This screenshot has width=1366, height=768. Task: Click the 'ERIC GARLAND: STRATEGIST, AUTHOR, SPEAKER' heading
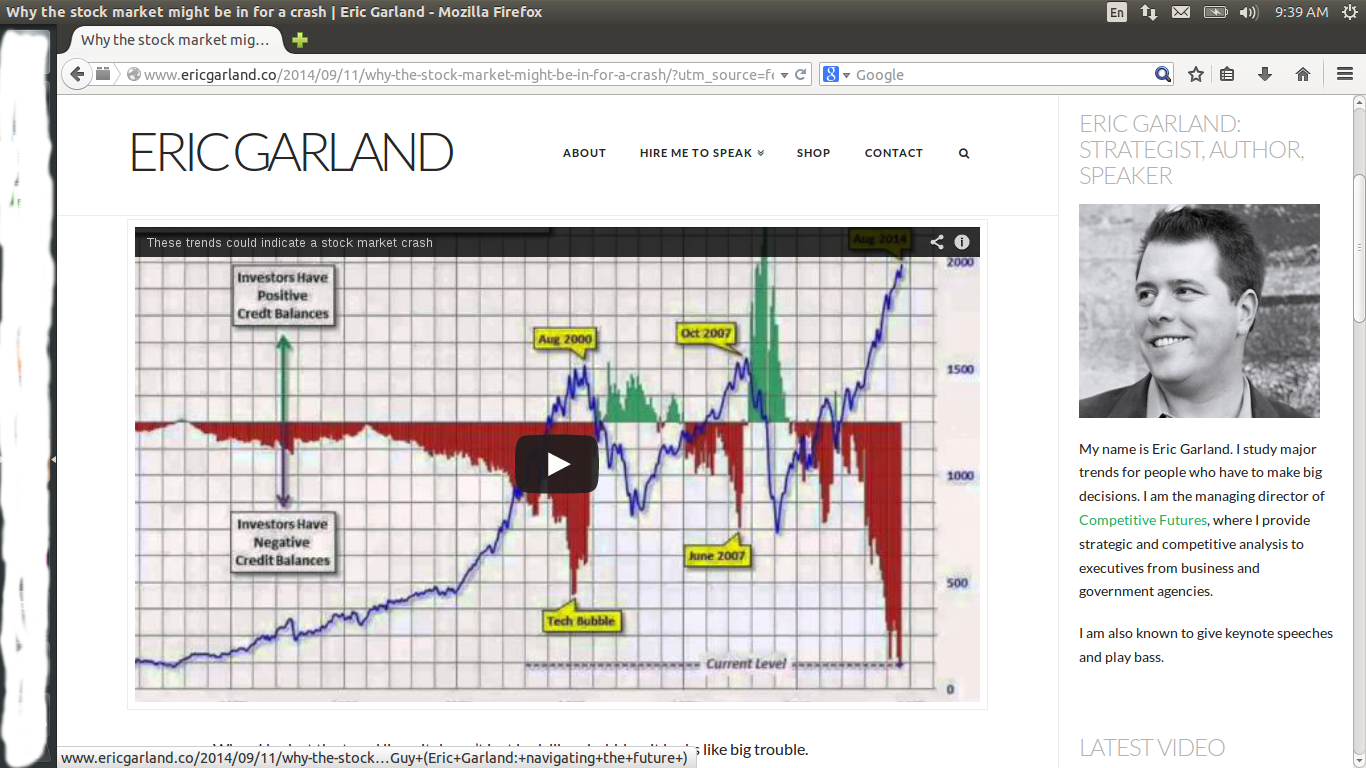[x=1192, y=150]
